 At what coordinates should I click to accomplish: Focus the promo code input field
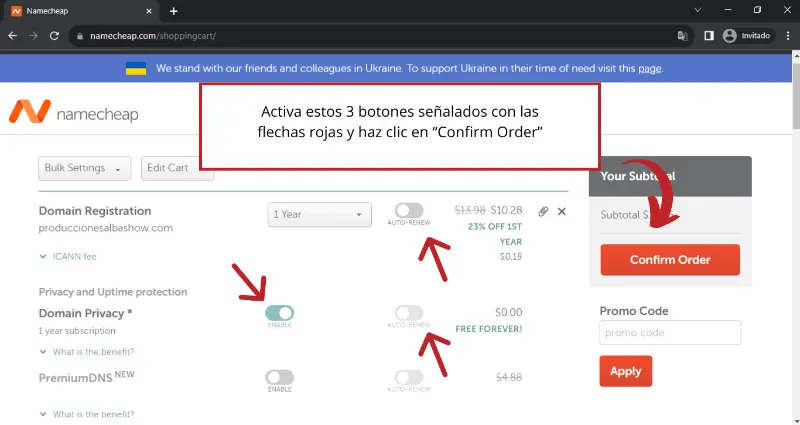click(670, 333)
